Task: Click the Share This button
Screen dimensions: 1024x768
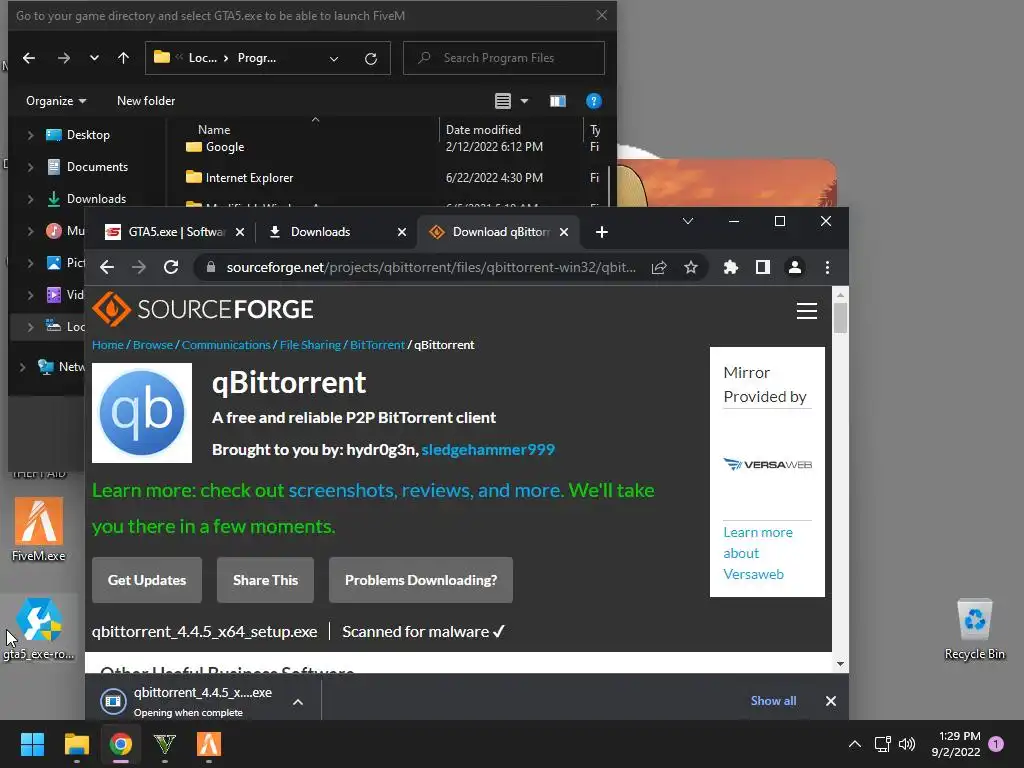Action: (x=265, y=580)
